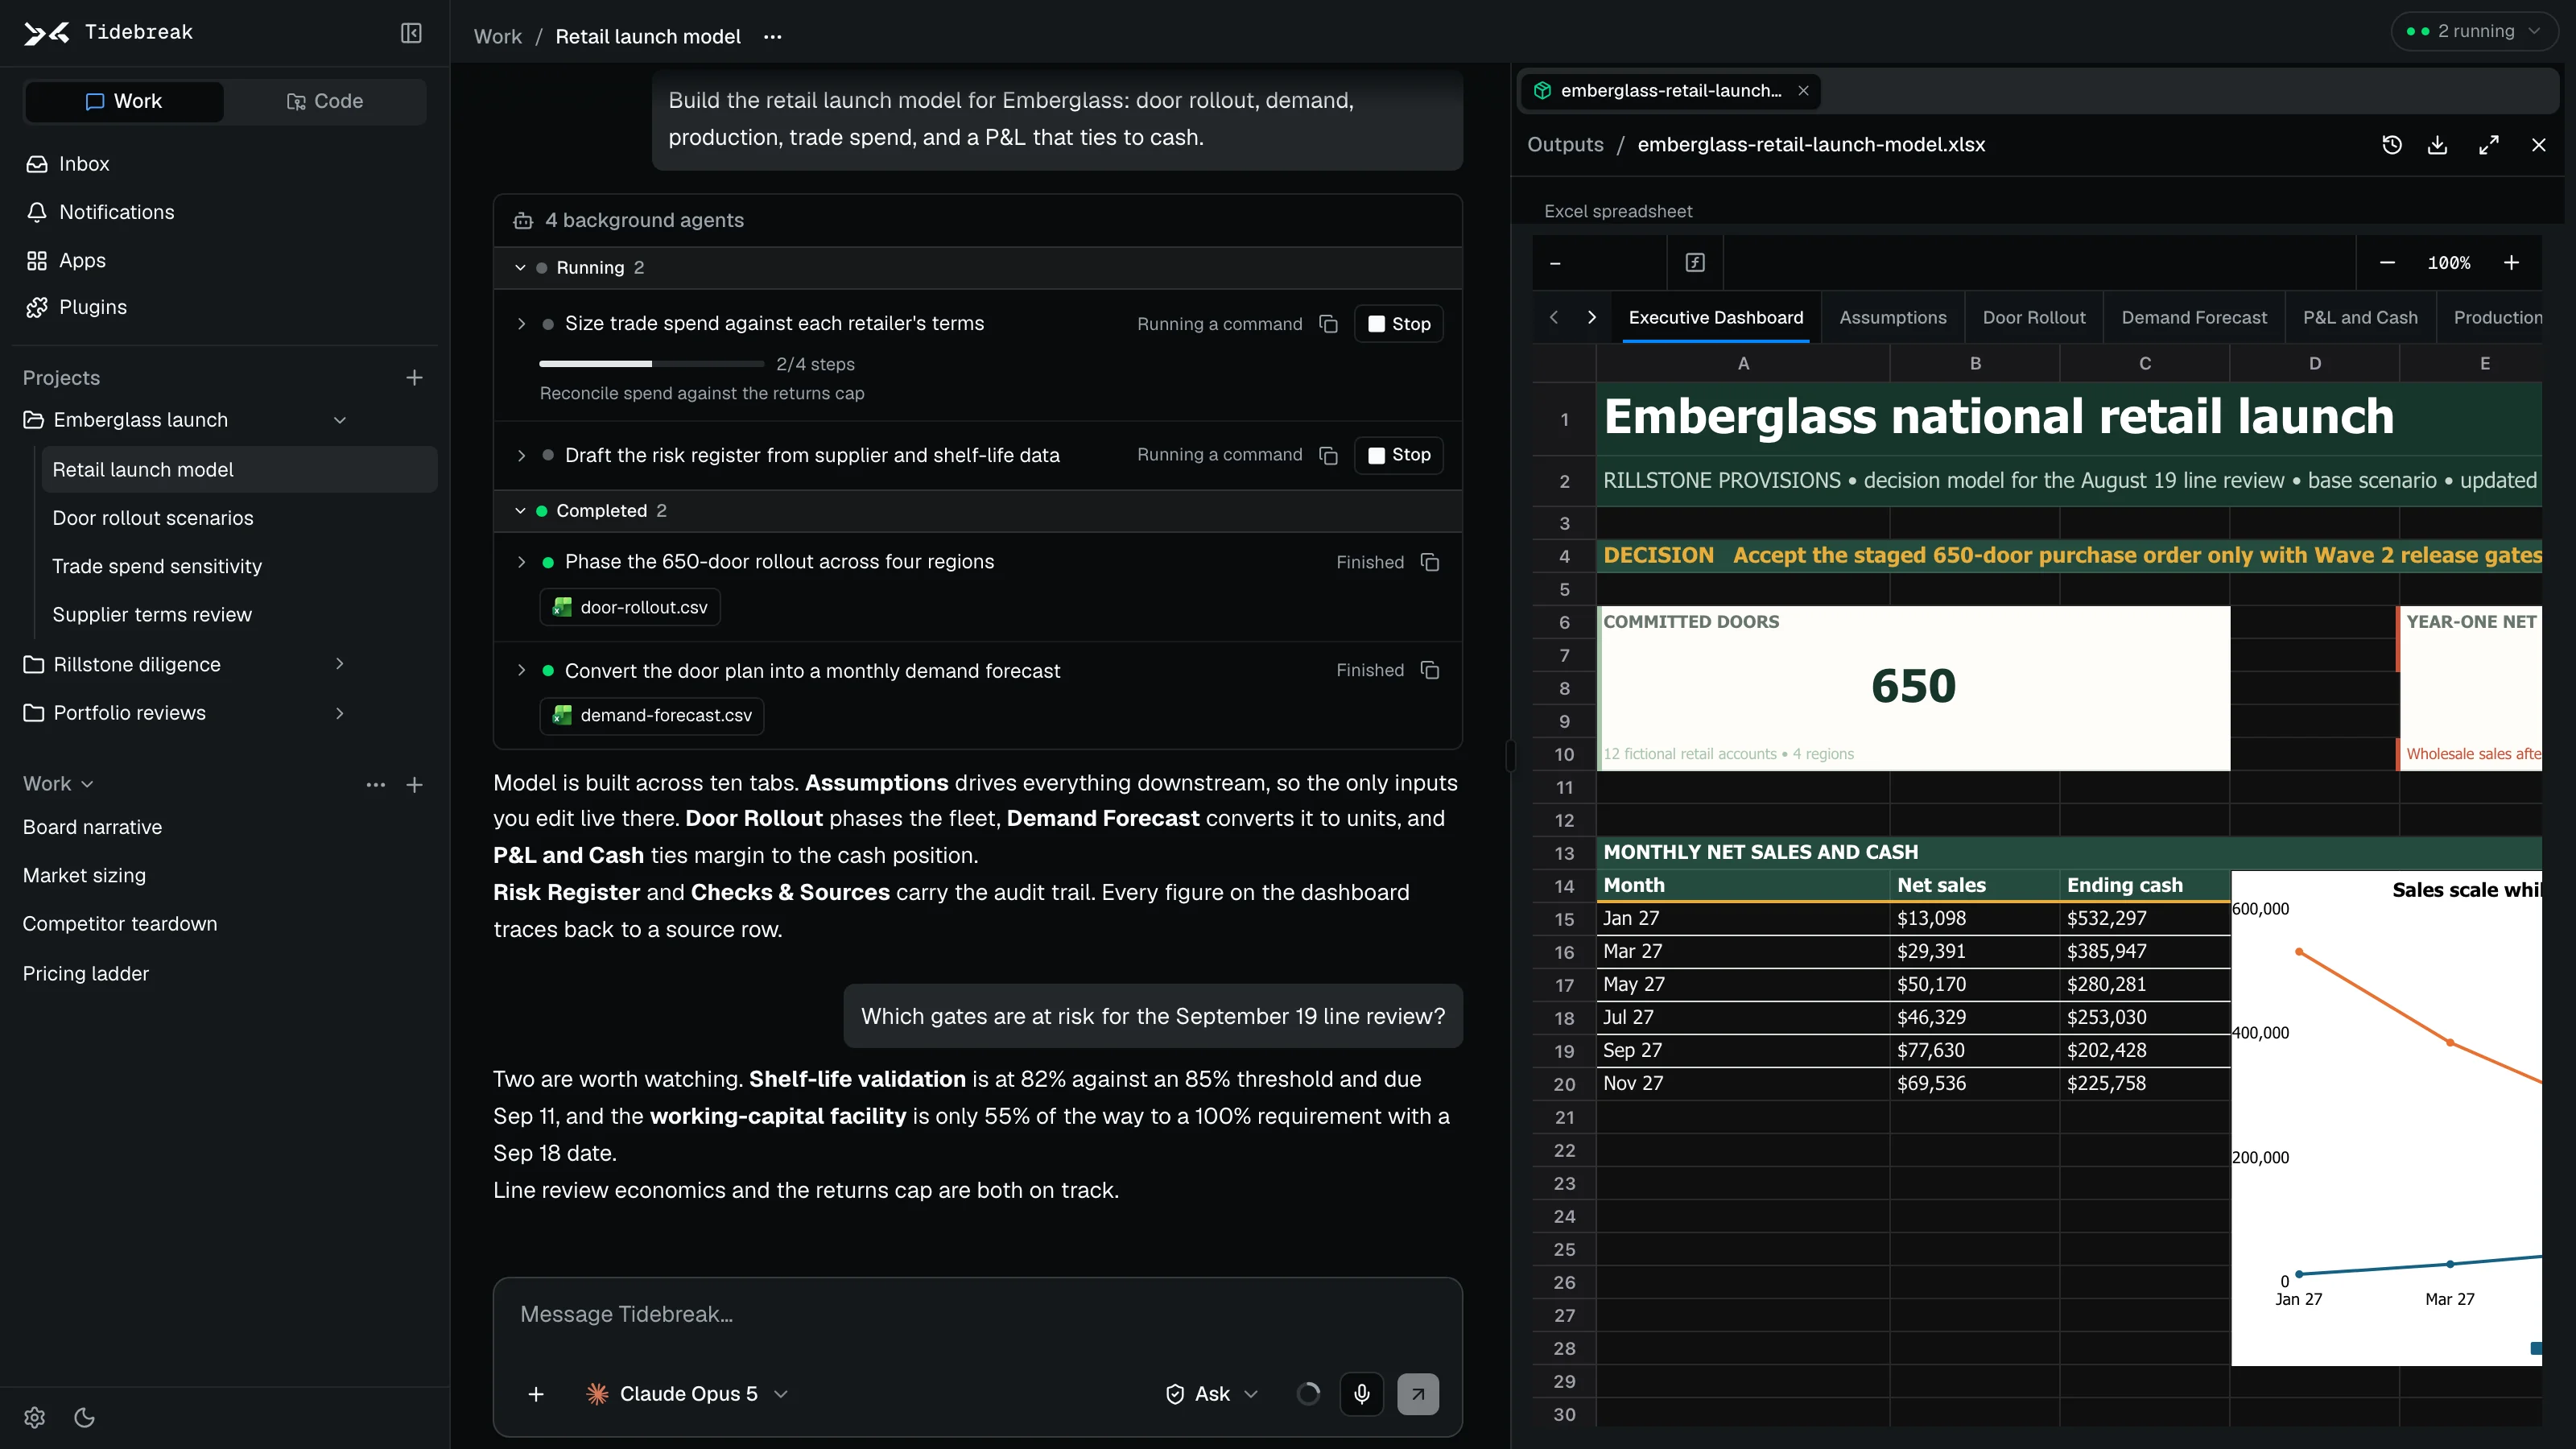Add attachment with plus icon in composer
The image size is (2576, 1449).
point(536,1394)
